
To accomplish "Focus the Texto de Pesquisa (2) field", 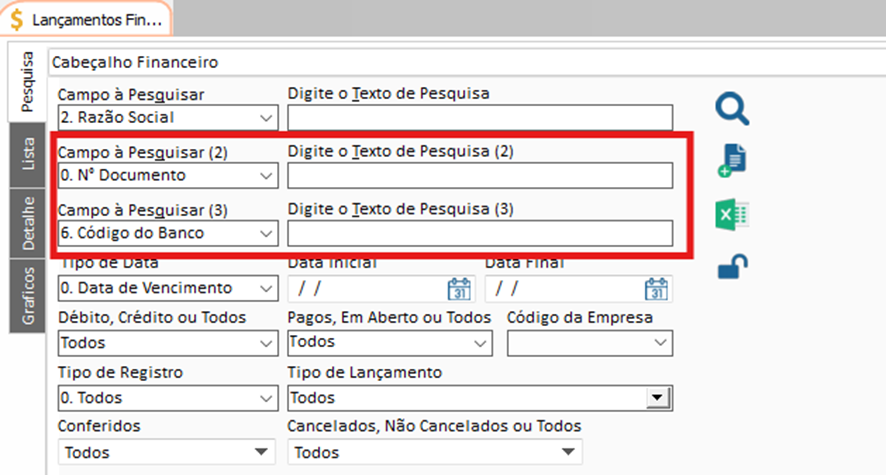I will tap(480, 176).
